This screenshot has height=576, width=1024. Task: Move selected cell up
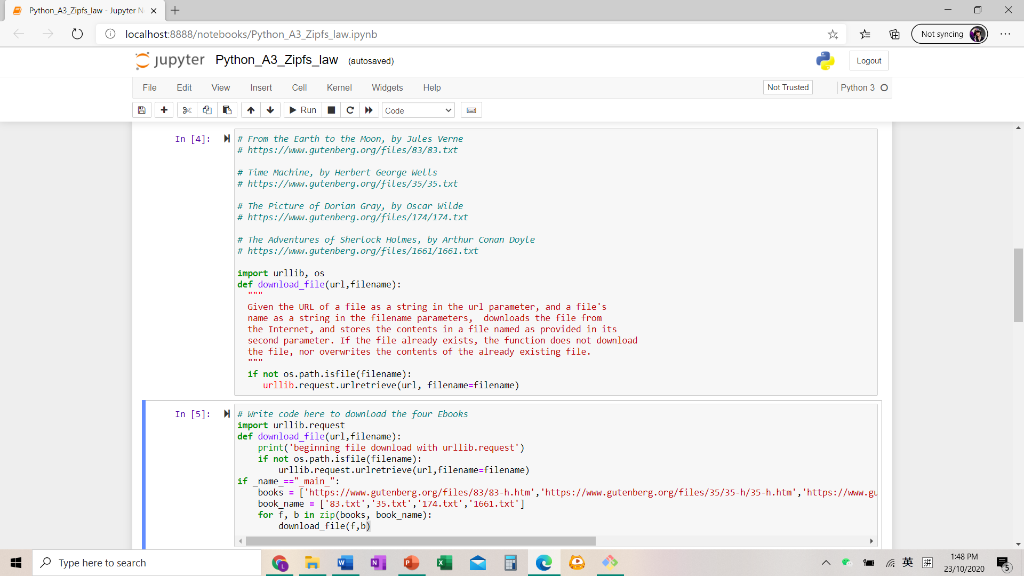tap(251, 110)
